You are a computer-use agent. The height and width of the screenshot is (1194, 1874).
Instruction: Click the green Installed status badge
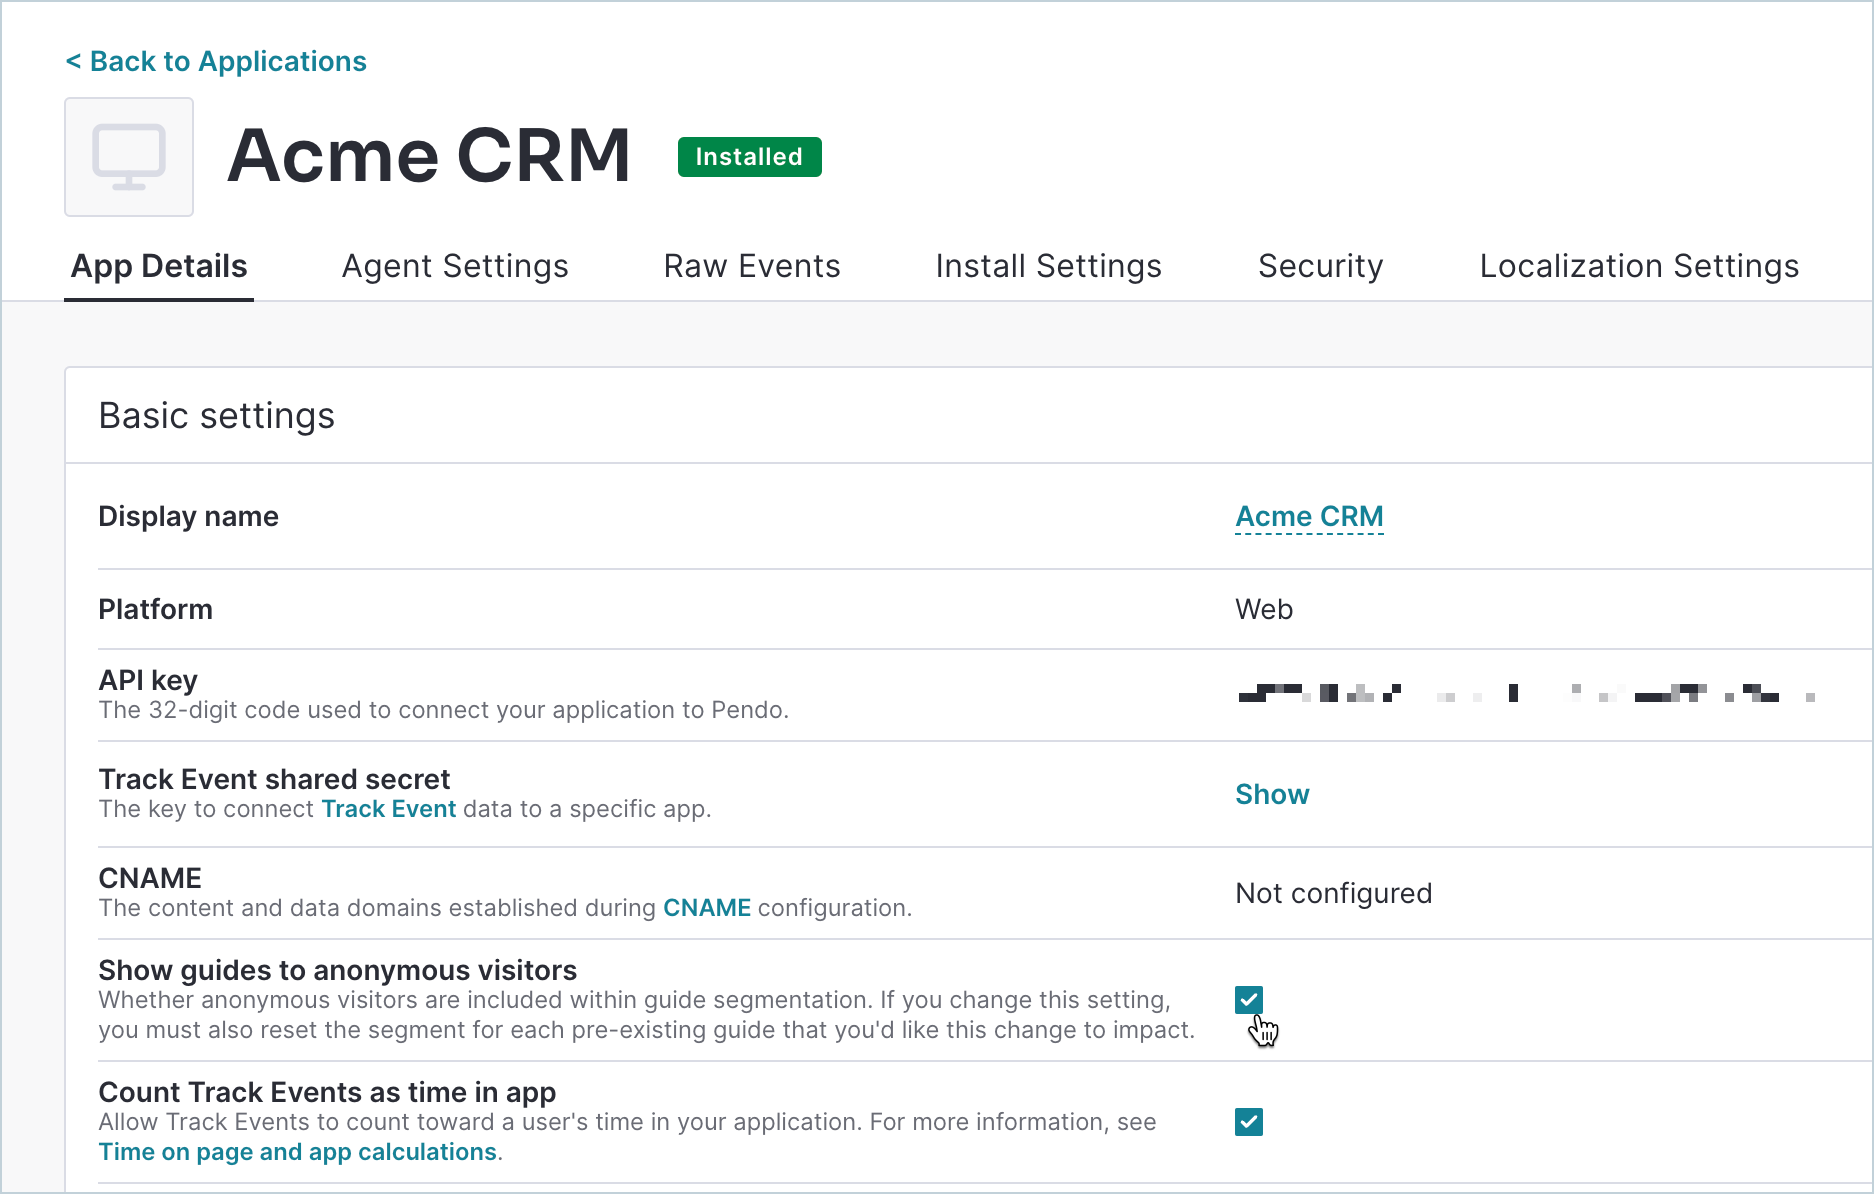click(x=749, y=157)
